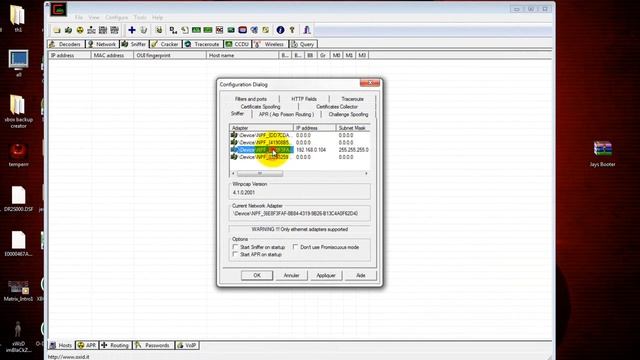
Task: Select first adapter row NPF_{DD7CDA
Action: click(300, 135)
